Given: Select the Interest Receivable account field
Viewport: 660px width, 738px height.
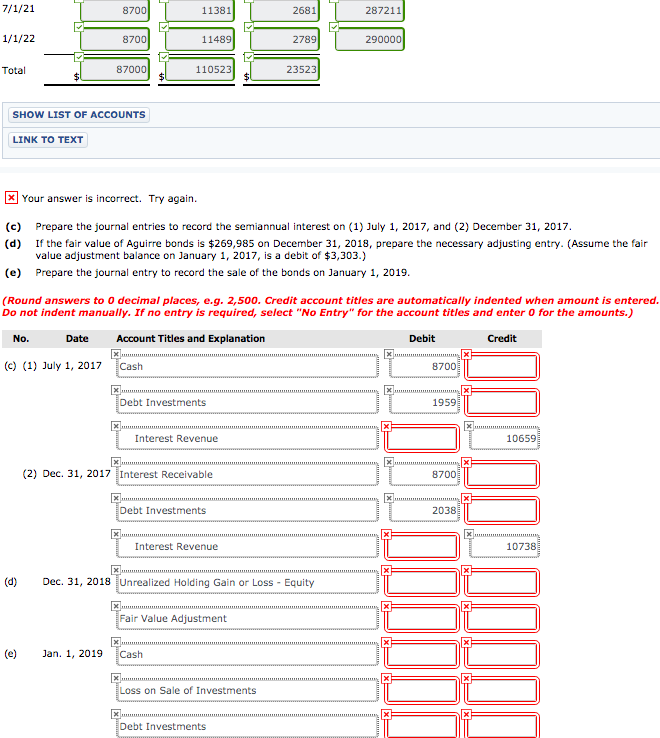Looking at the screenshot, I should [x=247, y=474].
